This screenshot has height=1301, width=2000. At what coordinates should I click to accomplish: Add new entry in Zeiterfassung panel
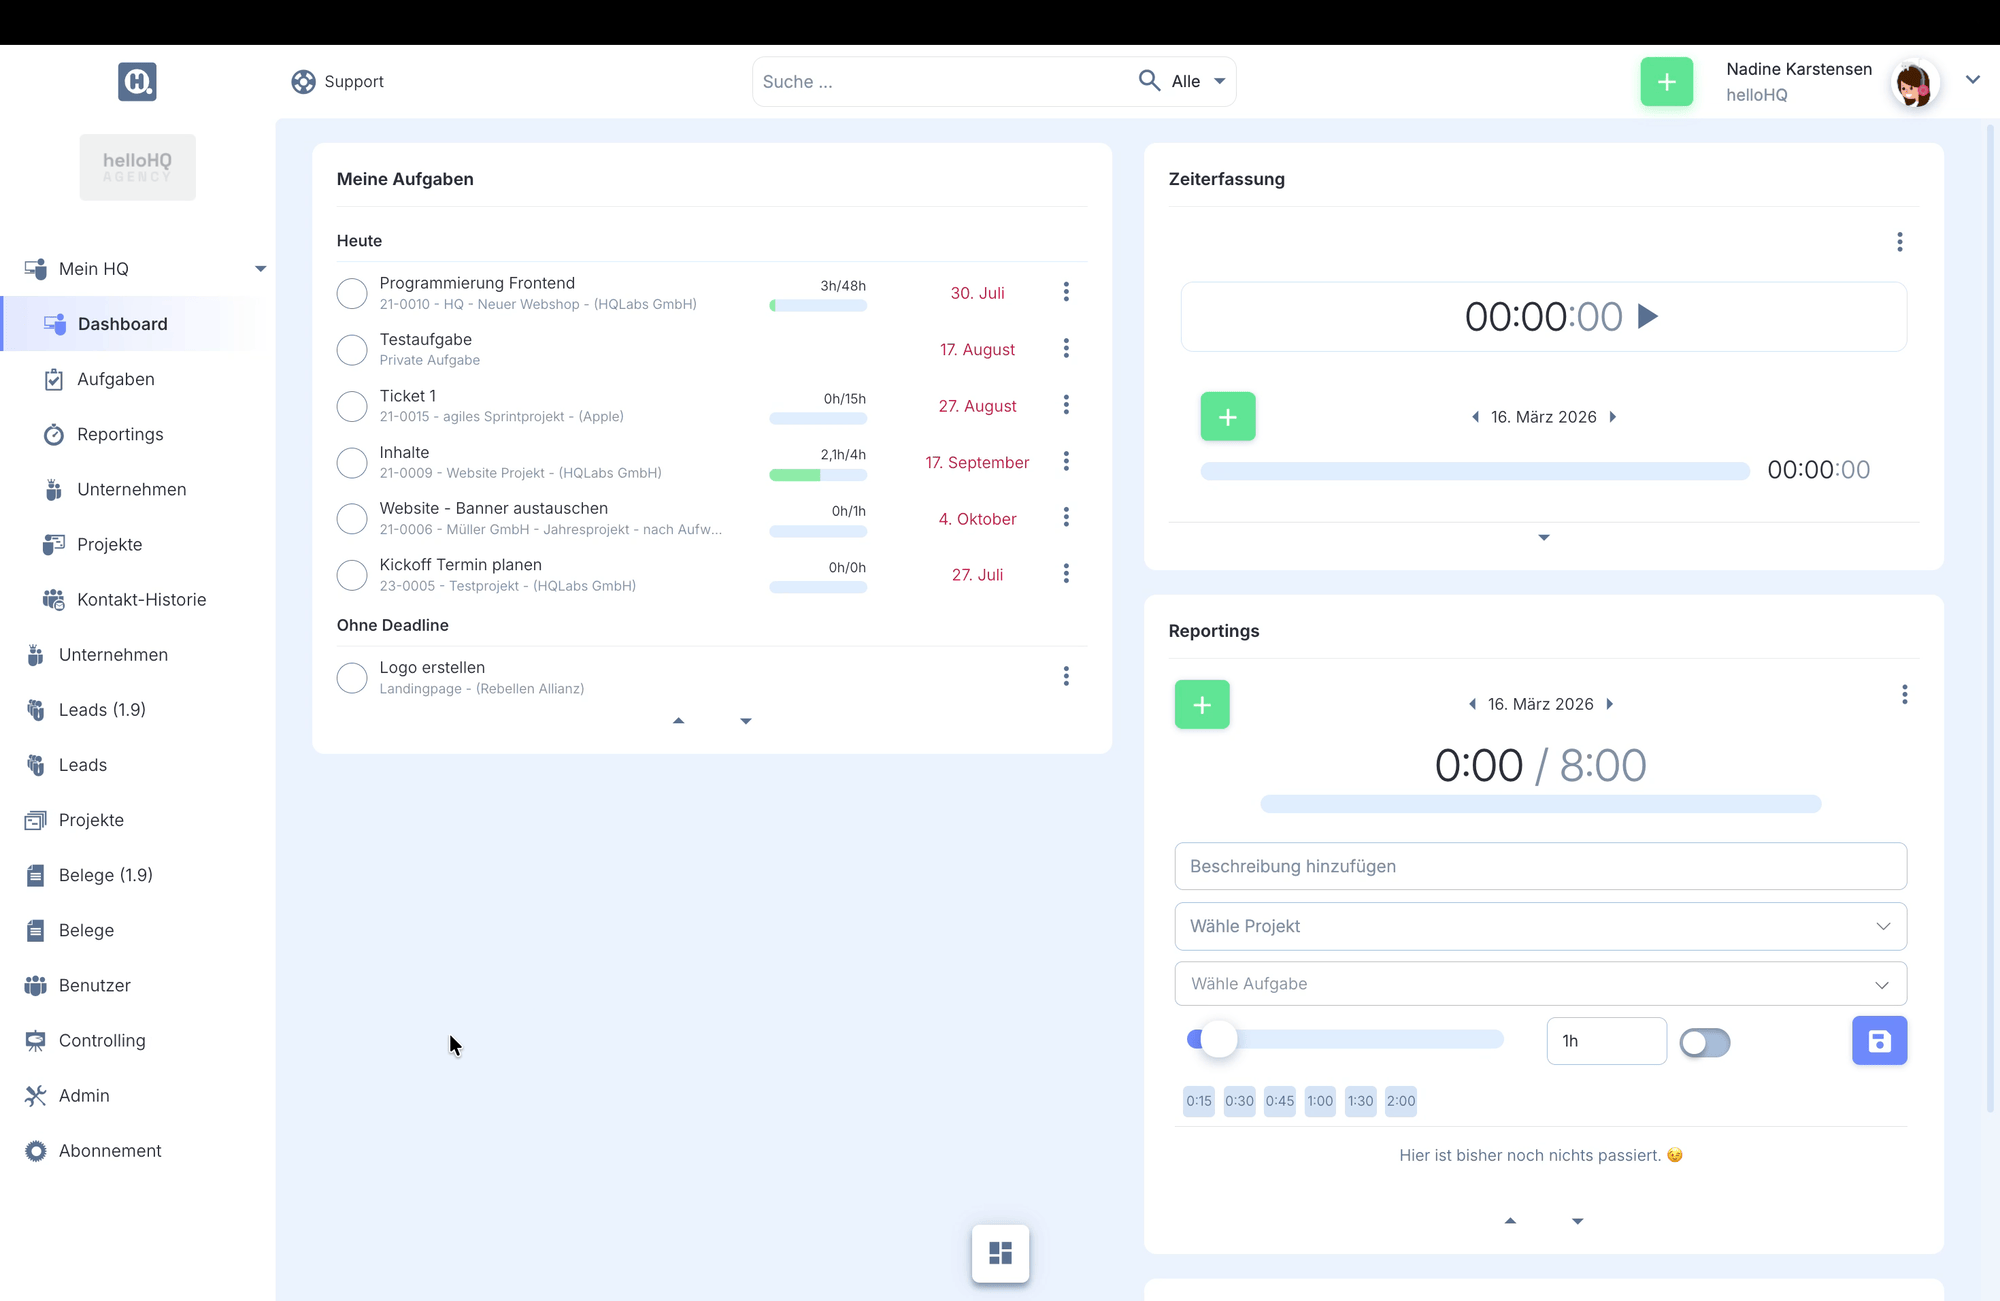point(1228,417)
